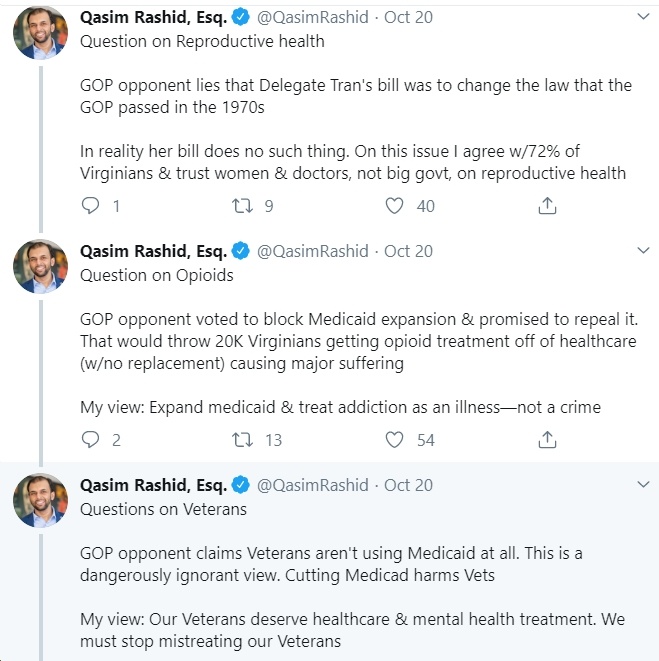659x661 pixels.
Task: Like the Opioids tweet with 54 likes
Action: click(394, 440)
